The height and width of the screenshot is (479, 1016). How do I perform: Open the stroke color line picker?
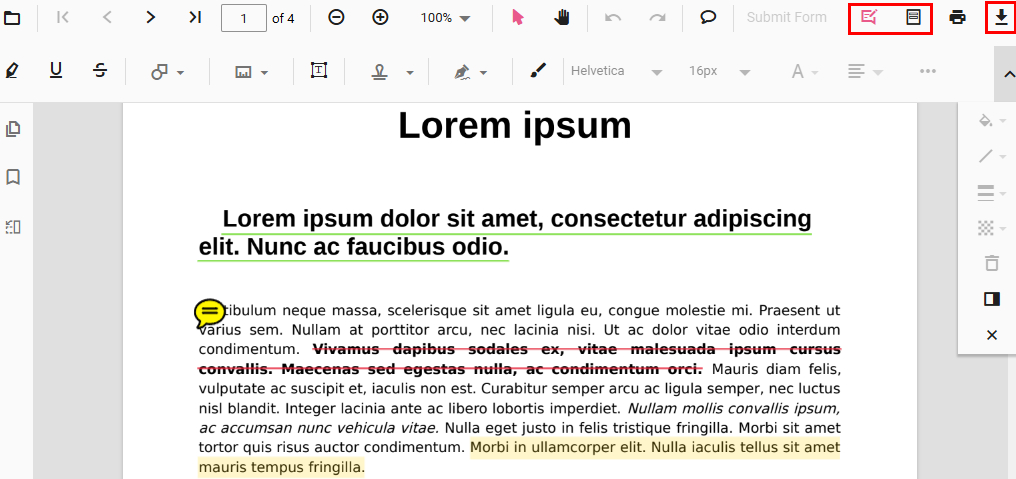[991, 156]
